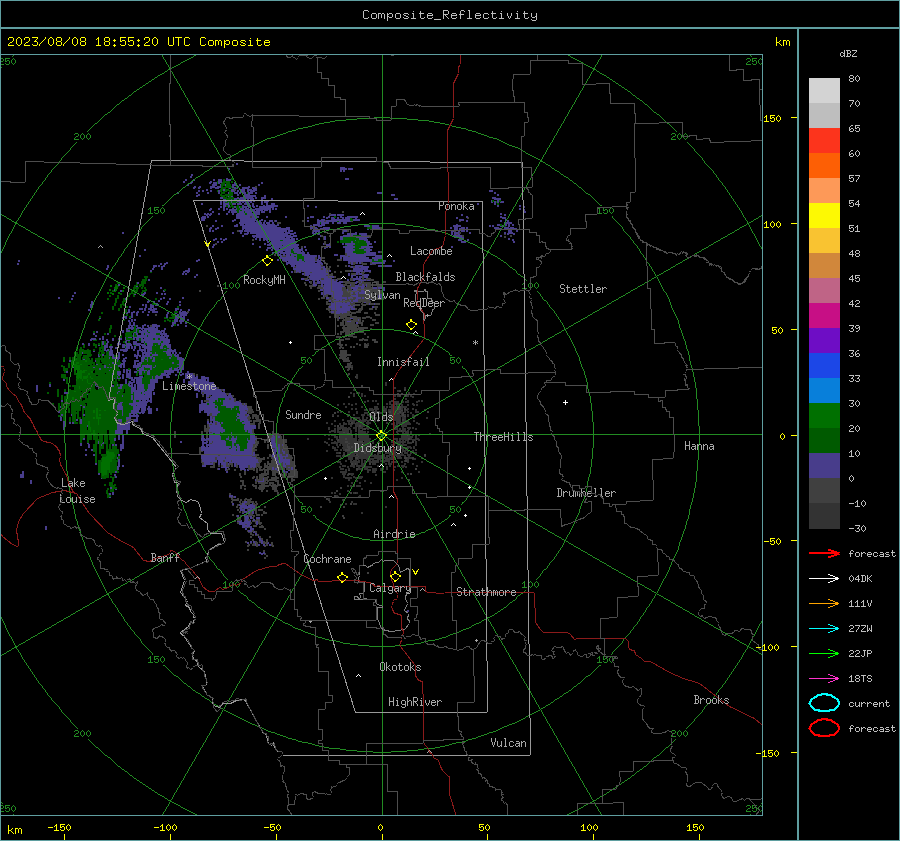Click the yellow diamond marker above Calgary

pos(395,576)
